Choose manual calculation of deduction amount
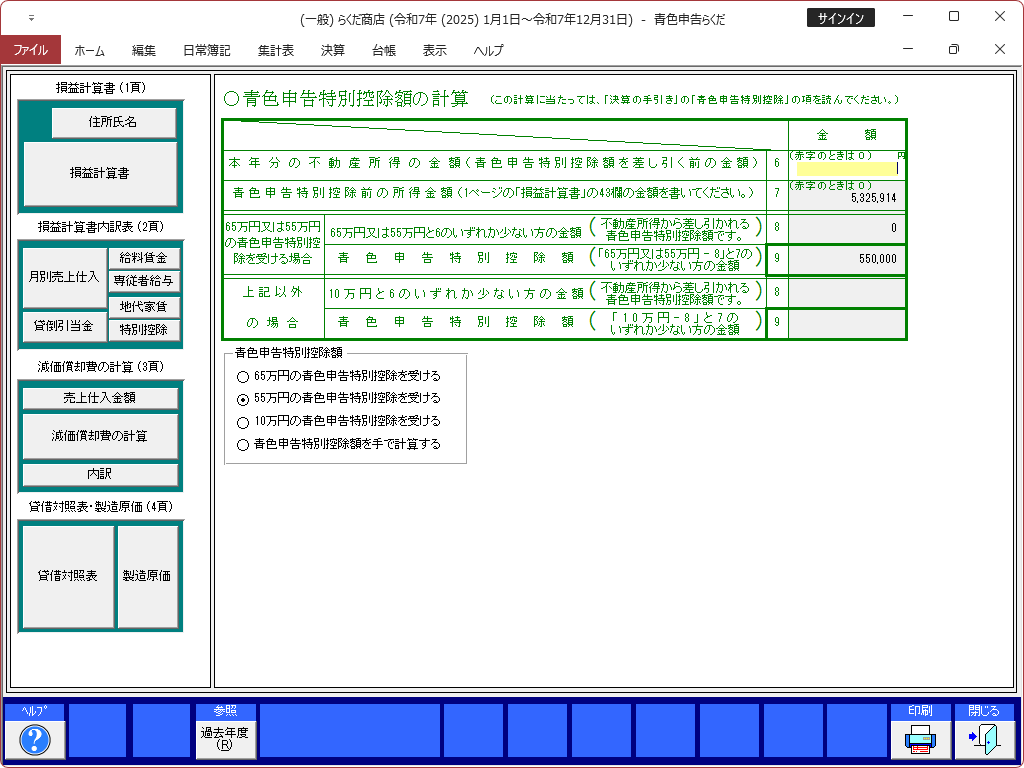This screenshot has width=1024, height=768. pos(242,445)
